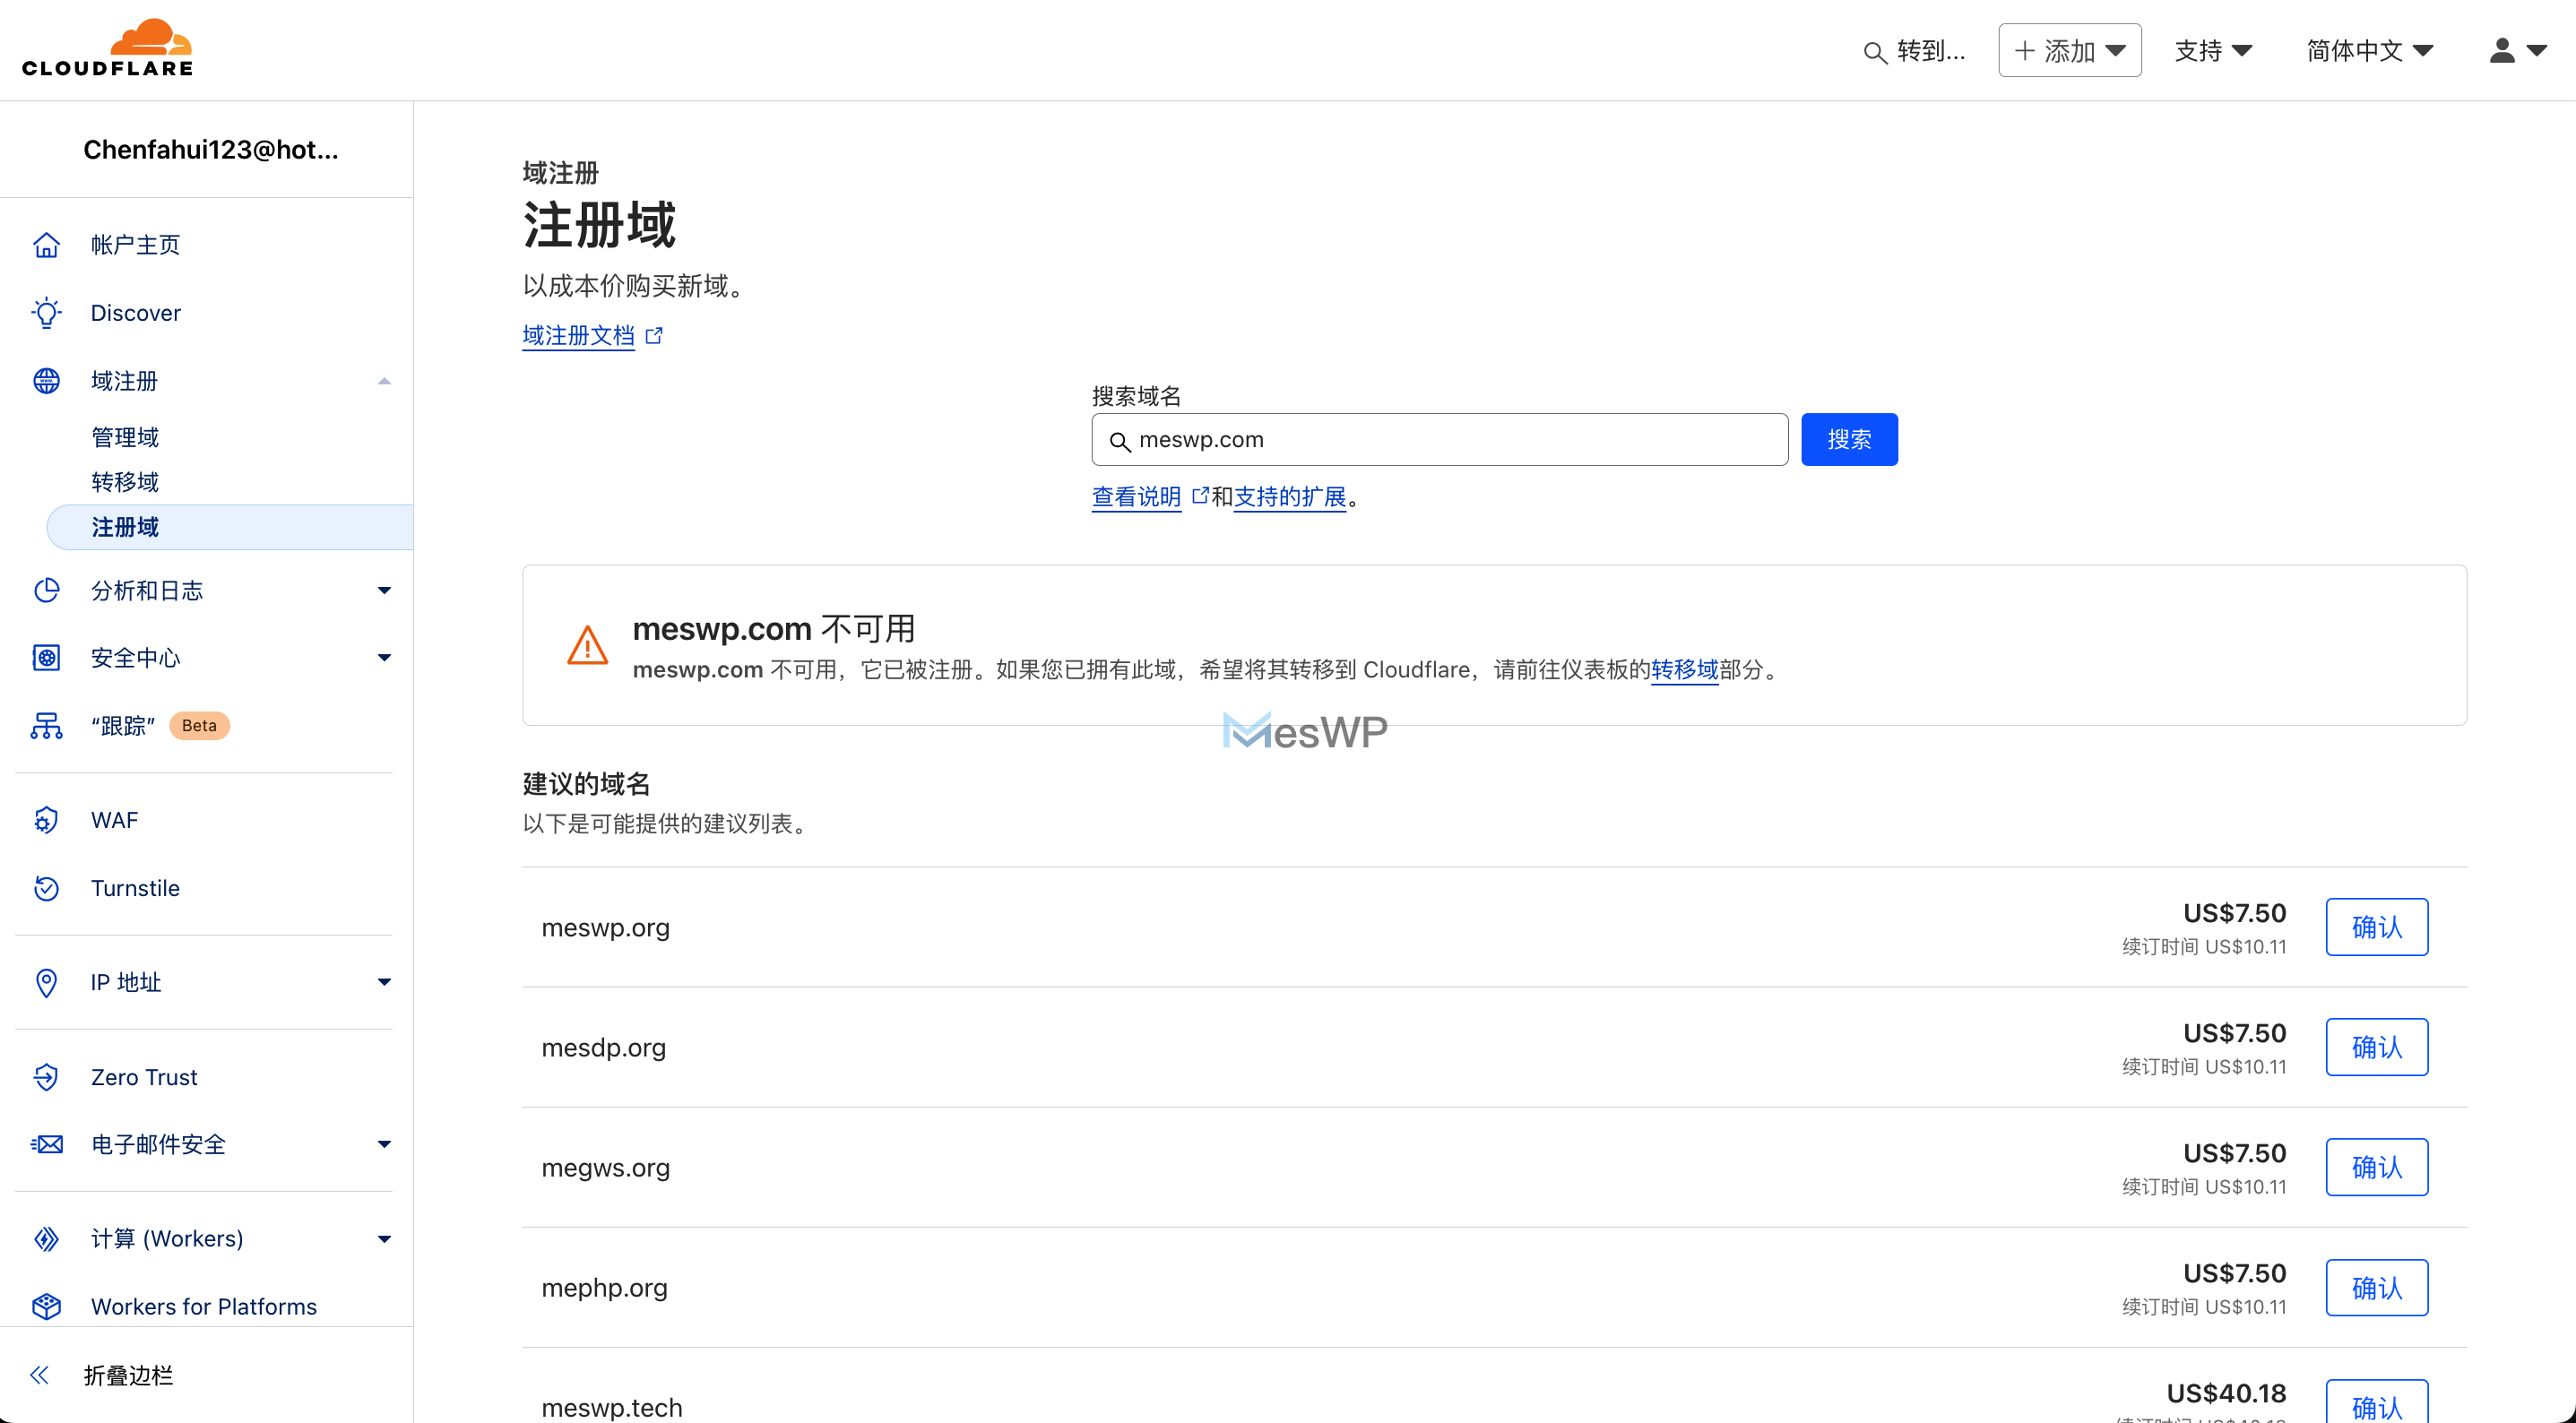2576x1423 pixels.
Task: Click the megws.org domain name
Action: tap(605, 1167)
